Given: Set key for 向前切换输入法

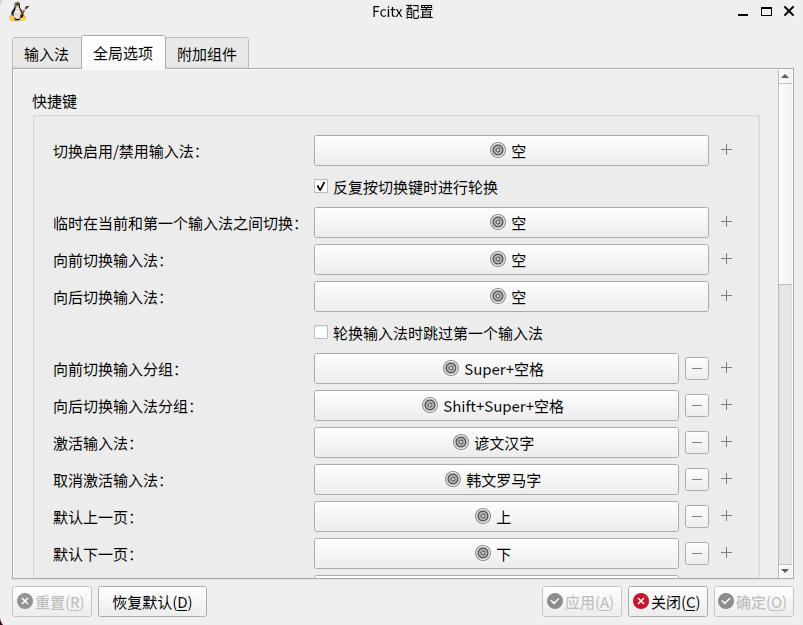Looking at the screenshot, I should coord(511,259).
